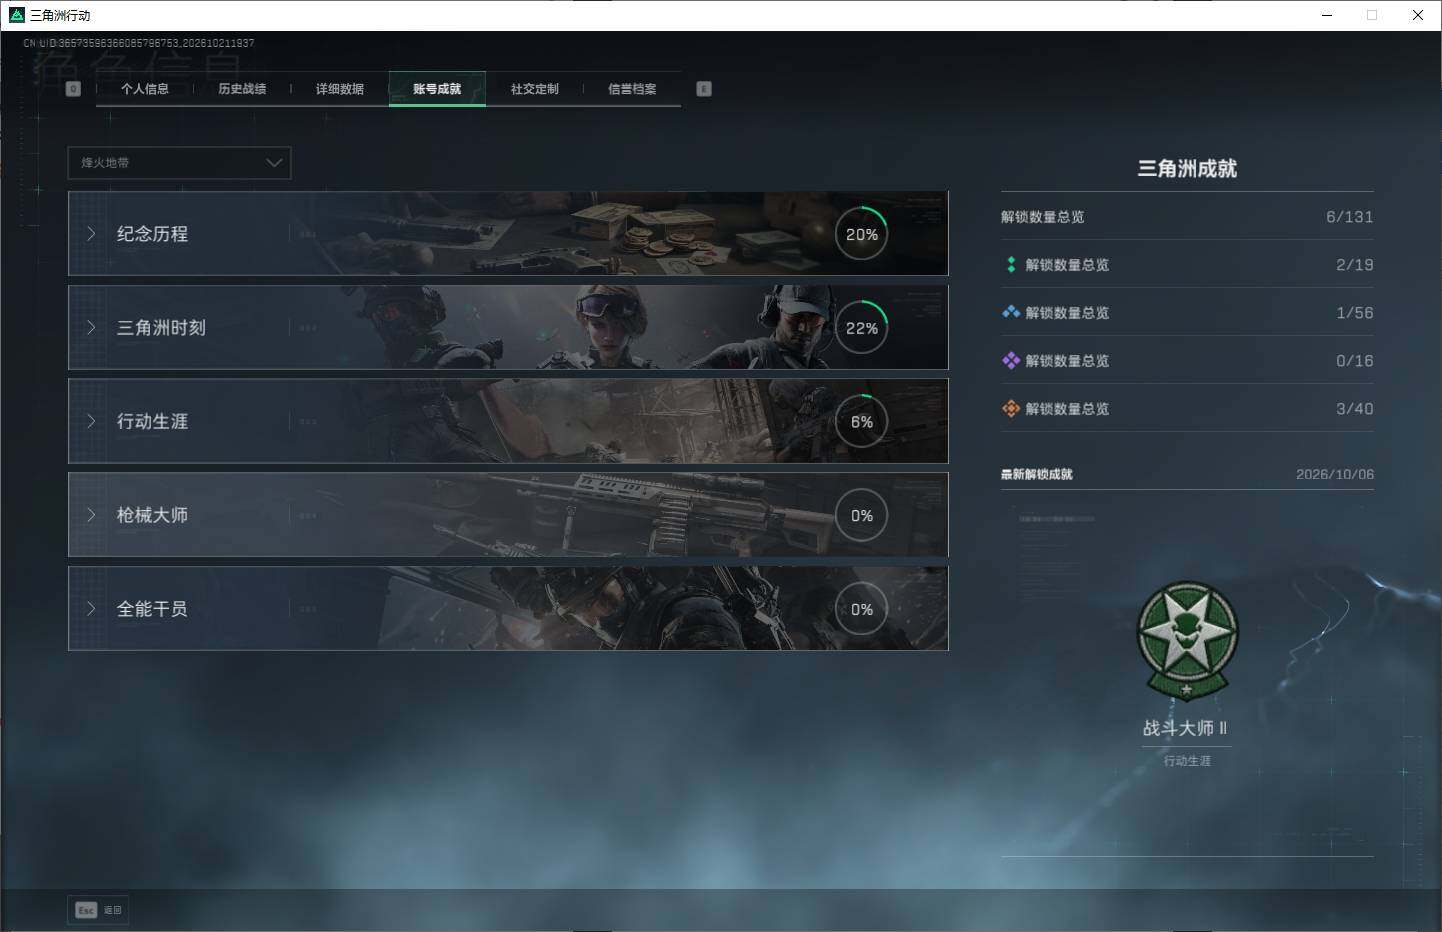The width and height of the screenshot is (1442, 932).
Task: Click the Q key previous-tab icon
Action: click(73, 89)
